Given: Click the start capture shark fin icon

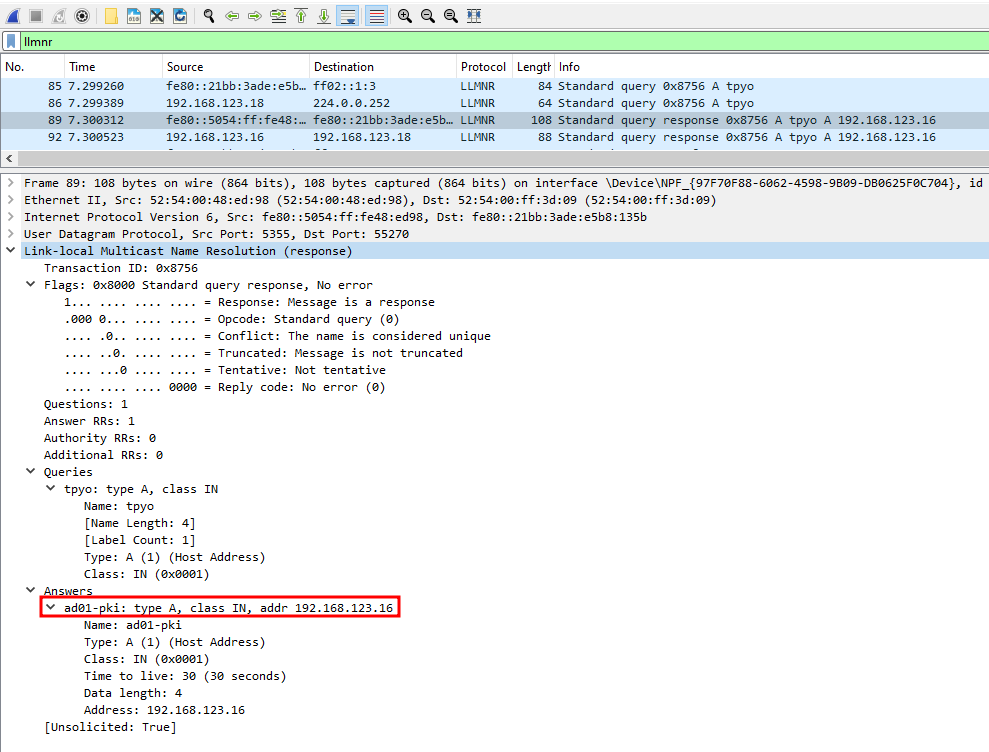Looking at the screenshot, I should tap(13, 16).
